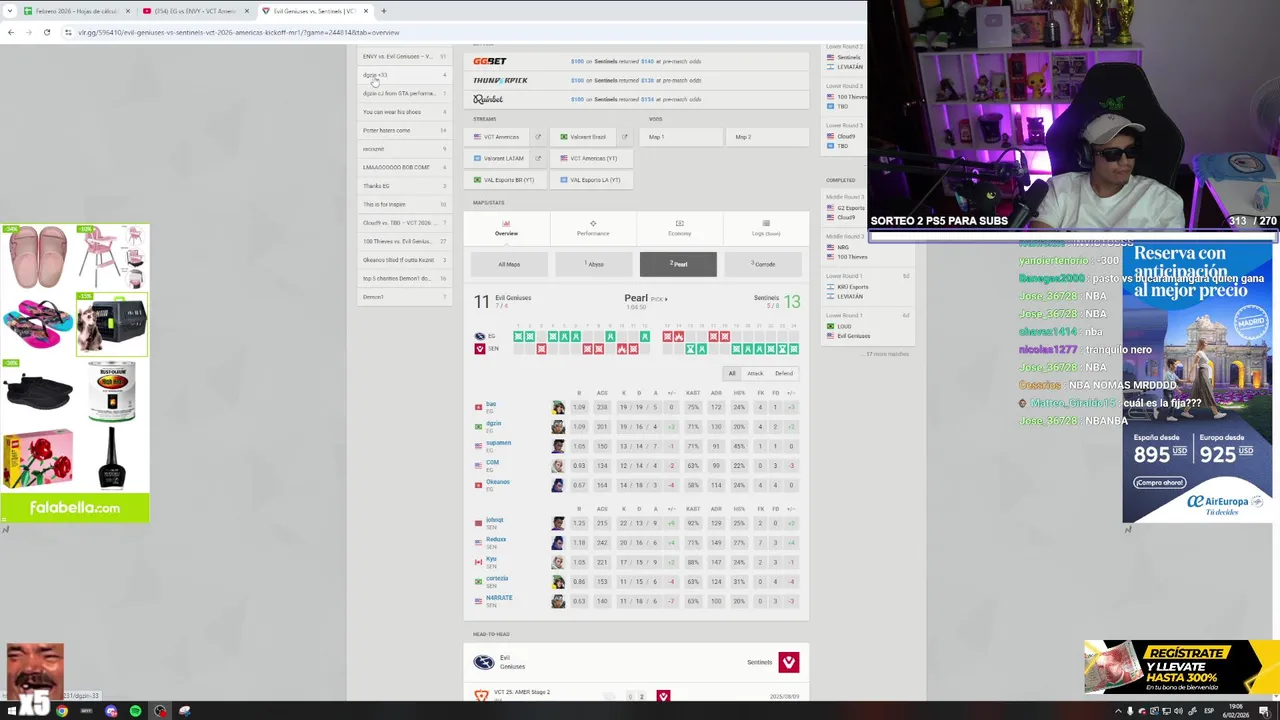Screen dimensions: 1280x720
Task: Select the Abyss map tab
Action: (x=594, y=264)
